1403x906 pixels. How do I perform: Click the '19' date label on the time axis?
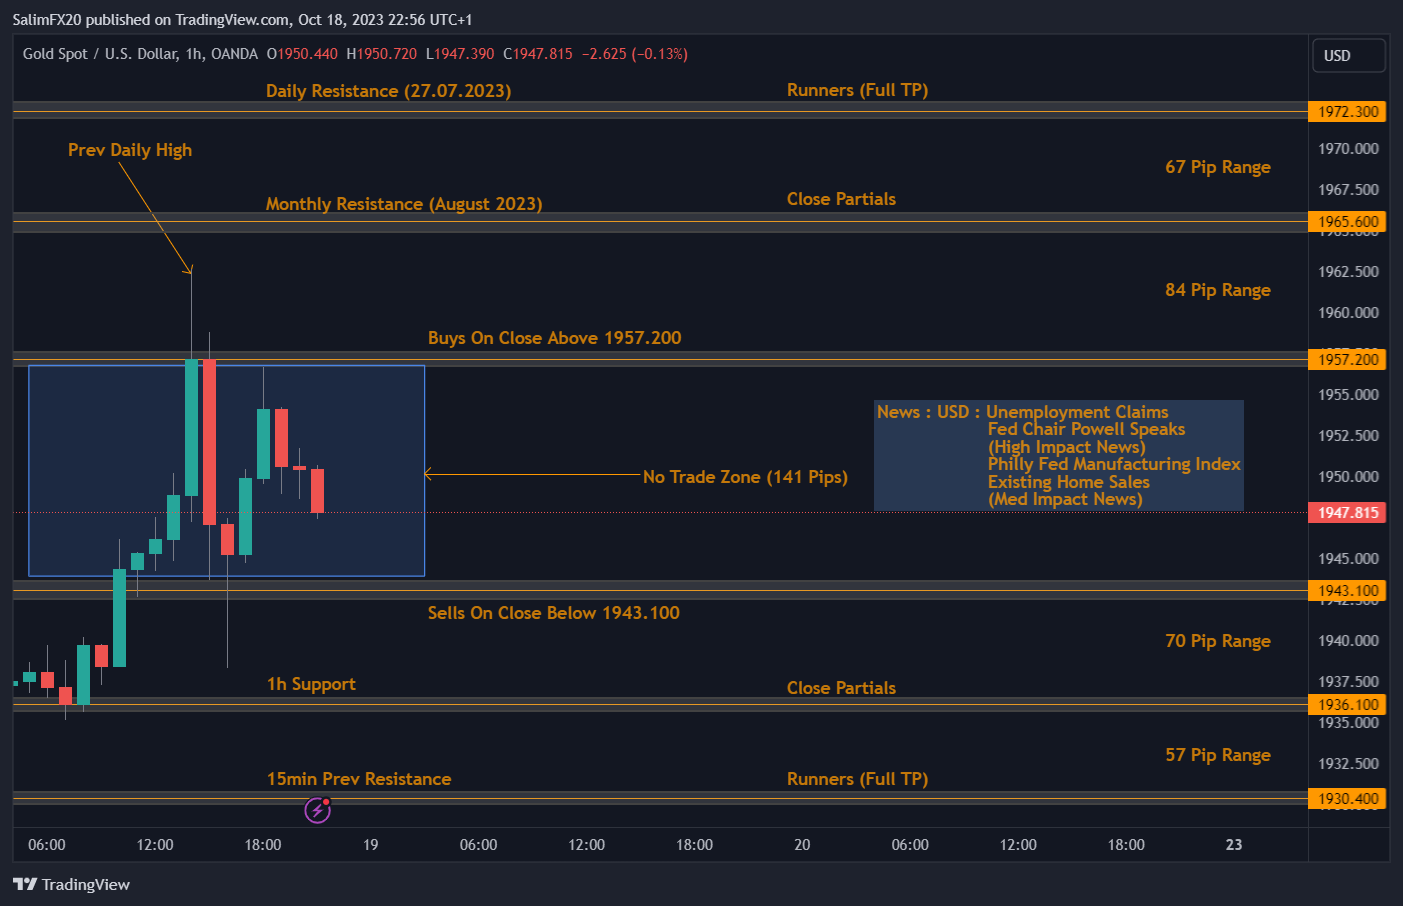[370, 845]
